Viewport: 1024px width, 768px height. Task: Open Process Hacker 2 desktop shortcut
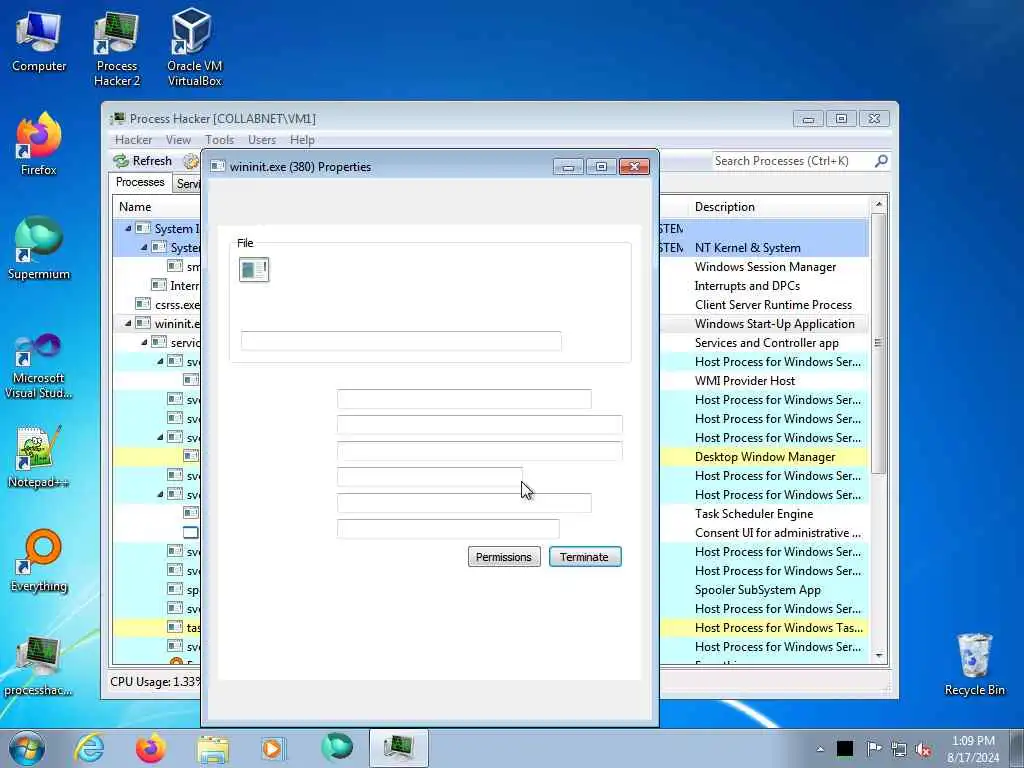pyautogui.click(x=116, y=50)
